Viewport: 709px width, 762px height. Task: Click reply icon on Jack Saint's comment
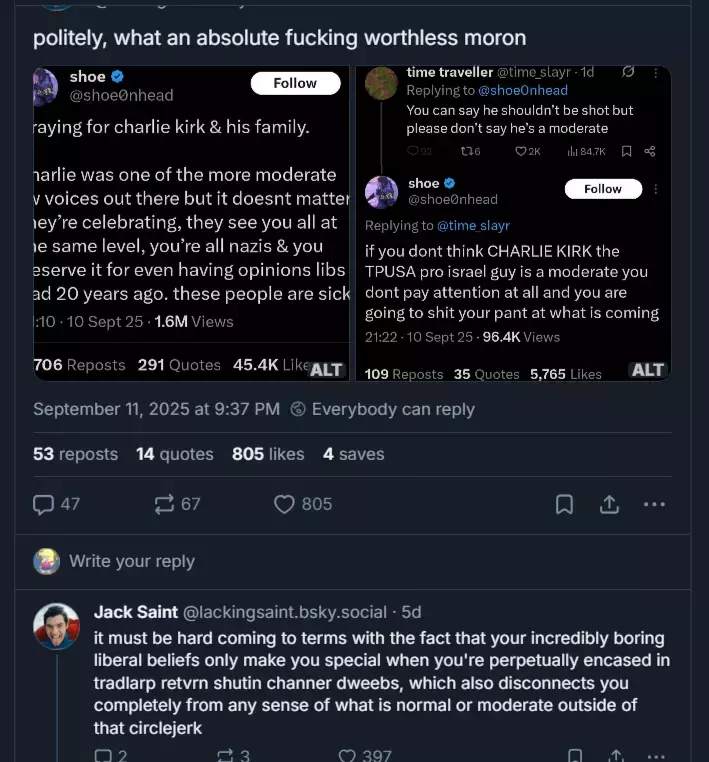coord(103,756)
